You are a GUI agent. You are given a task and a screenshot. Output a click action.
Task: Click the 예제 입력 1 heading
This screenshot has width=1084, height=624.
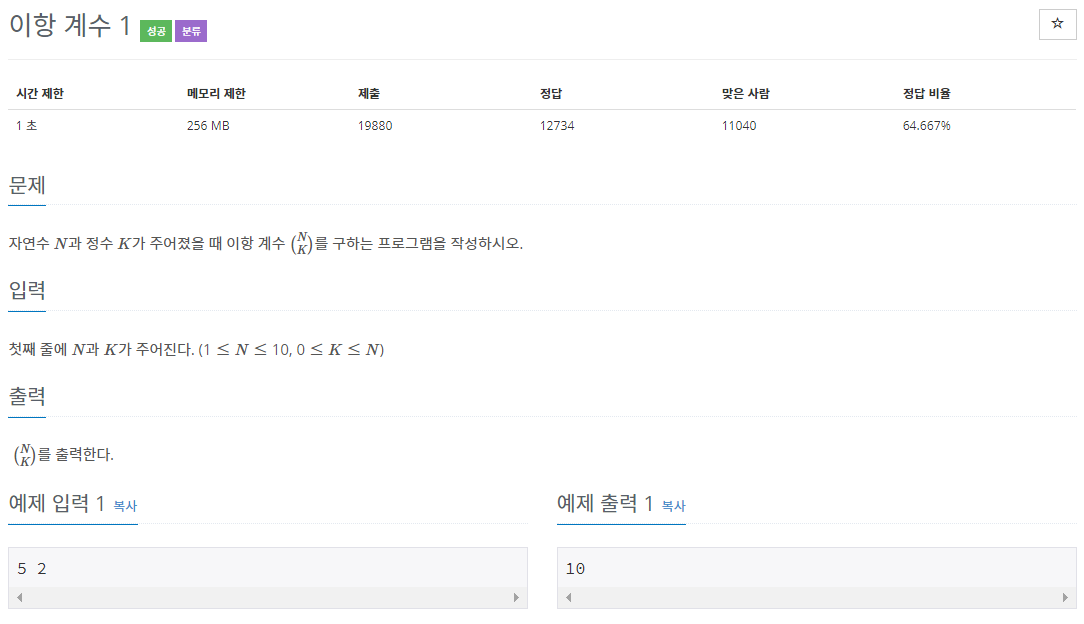pos(57,504)
